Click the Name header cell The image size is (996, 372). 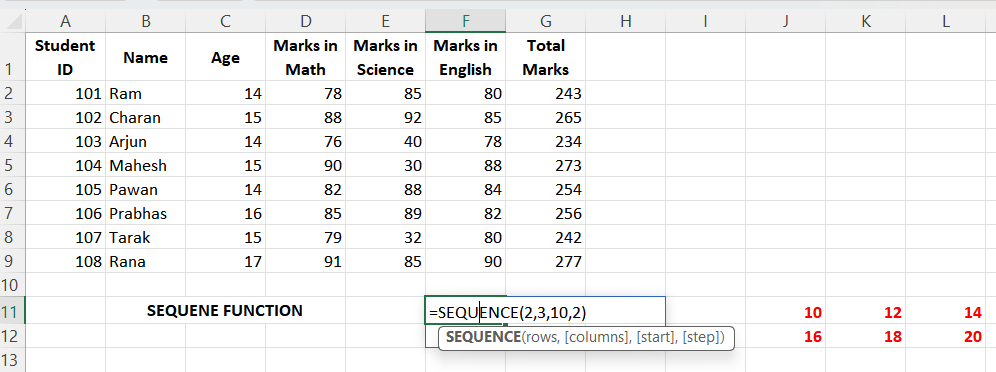point(145,56)
